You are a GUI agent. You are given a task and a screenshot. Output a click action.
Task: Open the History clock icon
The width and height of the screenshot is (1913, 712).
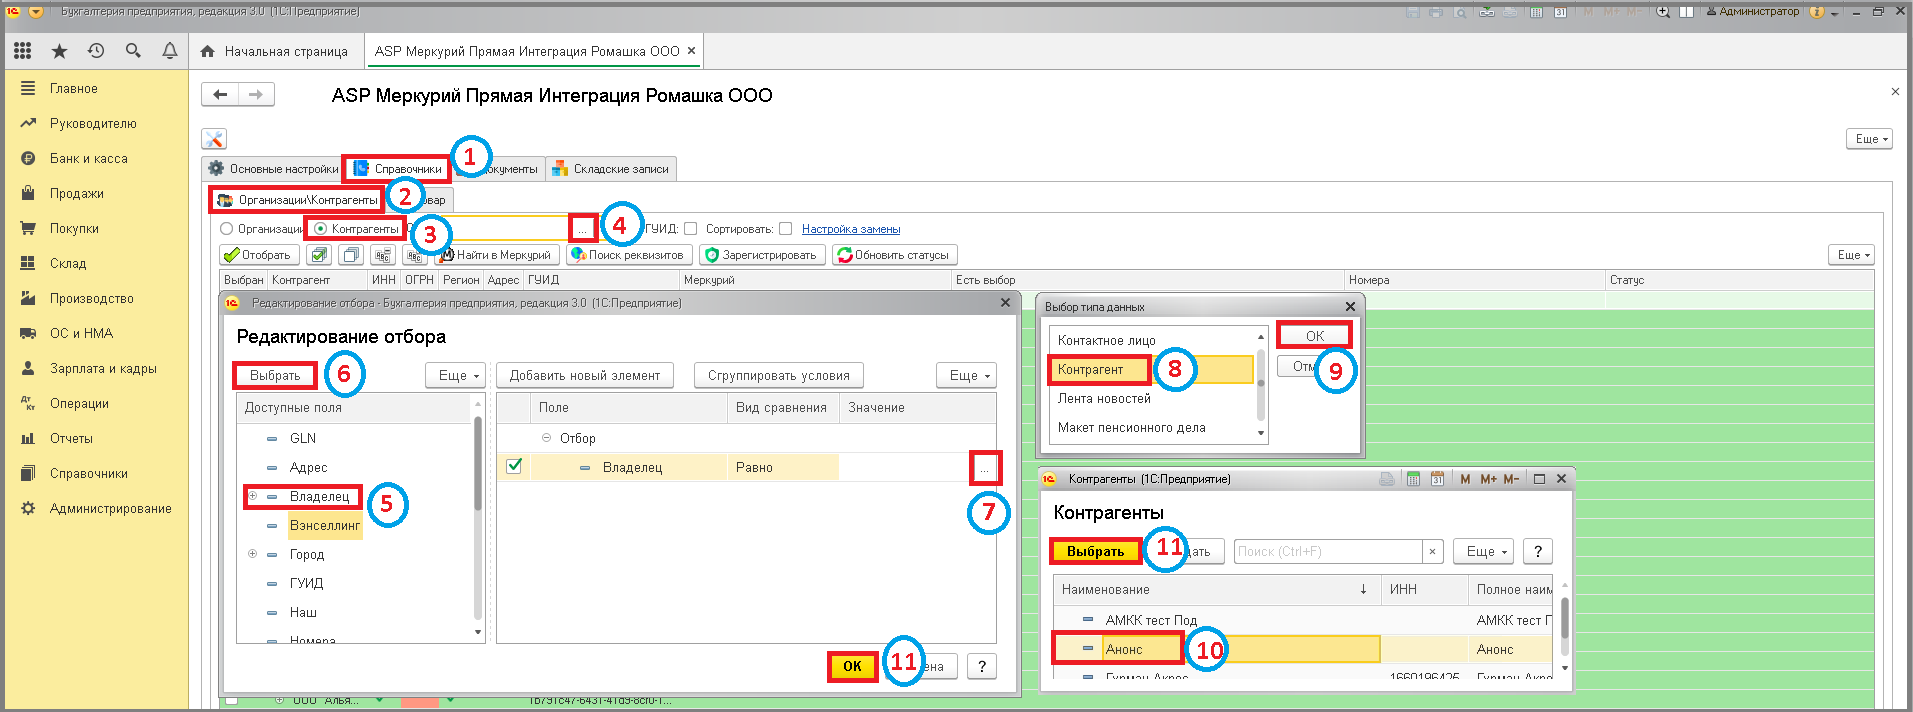pos(96,51)
